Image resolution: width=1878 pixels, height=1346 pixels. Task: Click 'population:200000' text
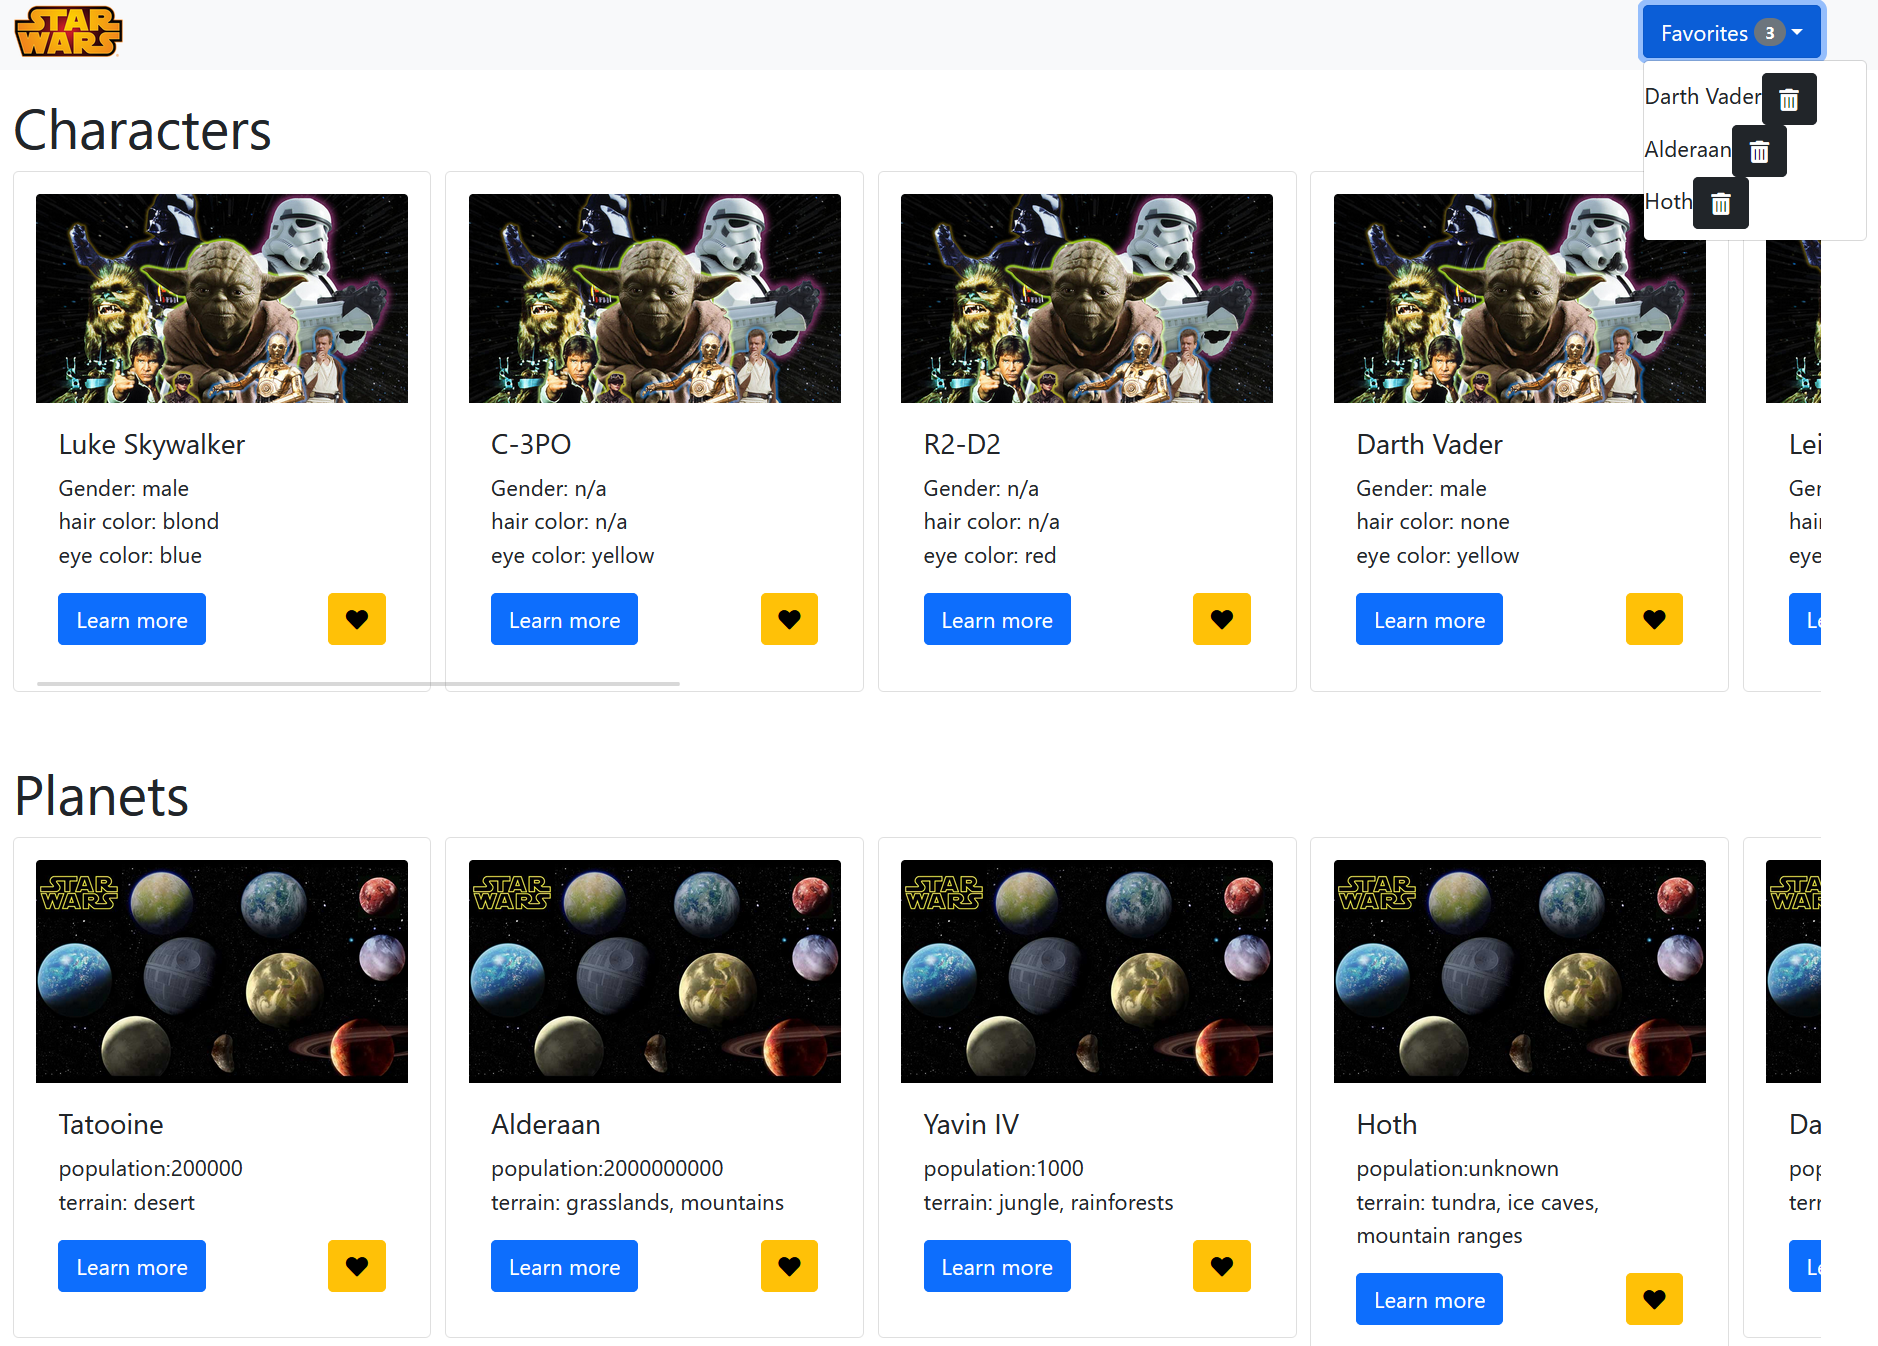(151, 1168)
